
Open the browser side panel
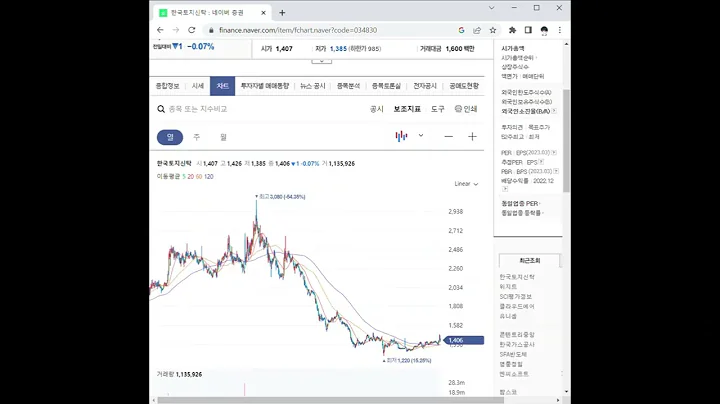tap(528, 30)
